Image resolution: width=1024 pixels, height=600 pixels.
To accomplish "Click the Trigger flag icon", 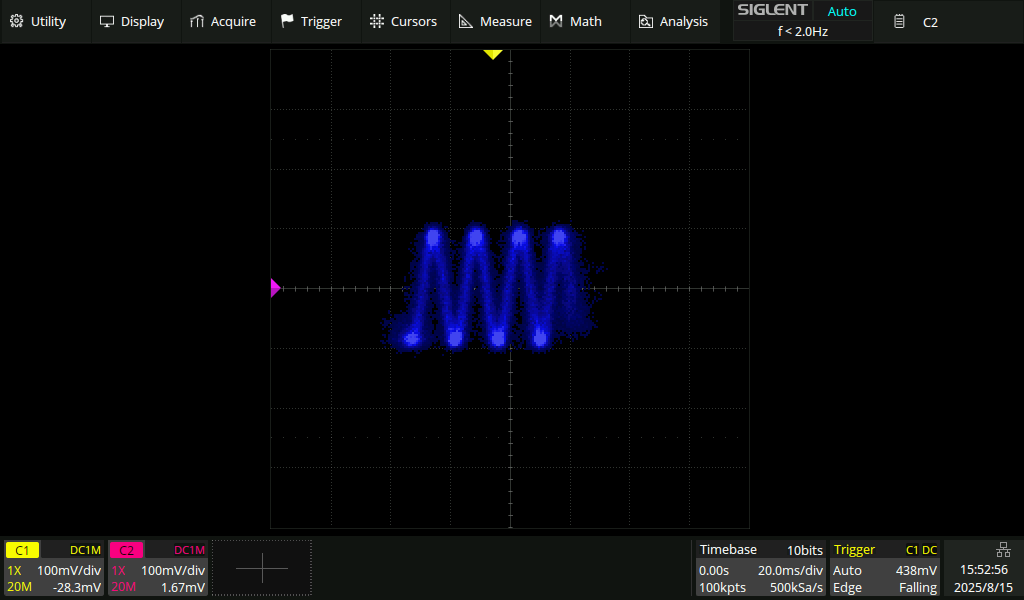I will pyautogui.click(x=287, y=21).
